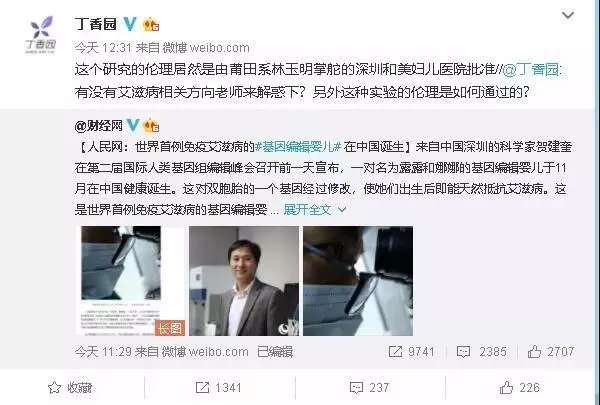The width and height of the screenshot is (600, 405).
Task: Repost the post with 1341 reposts
Action: 218,388
